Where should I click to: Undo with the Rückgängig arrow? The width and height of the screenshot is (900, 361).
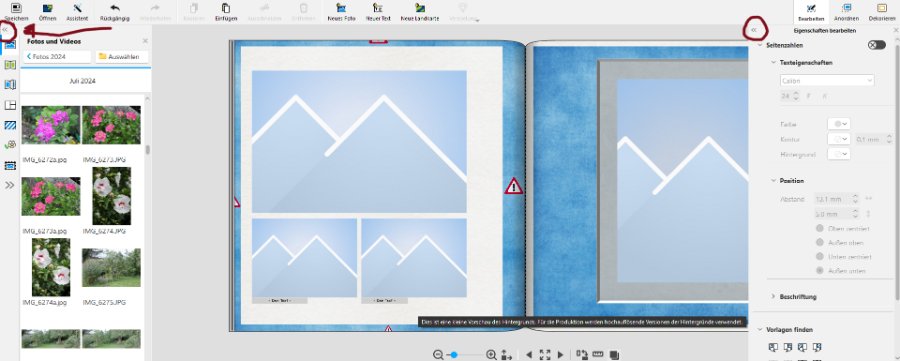[114, 8]
